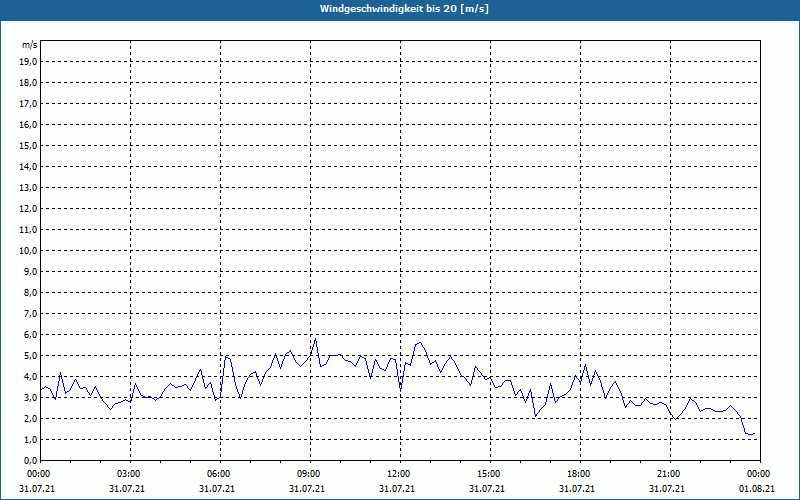This screenshot has width=800, height=500.
Task: Click the 15:00 time label
Action: (490, 474)
